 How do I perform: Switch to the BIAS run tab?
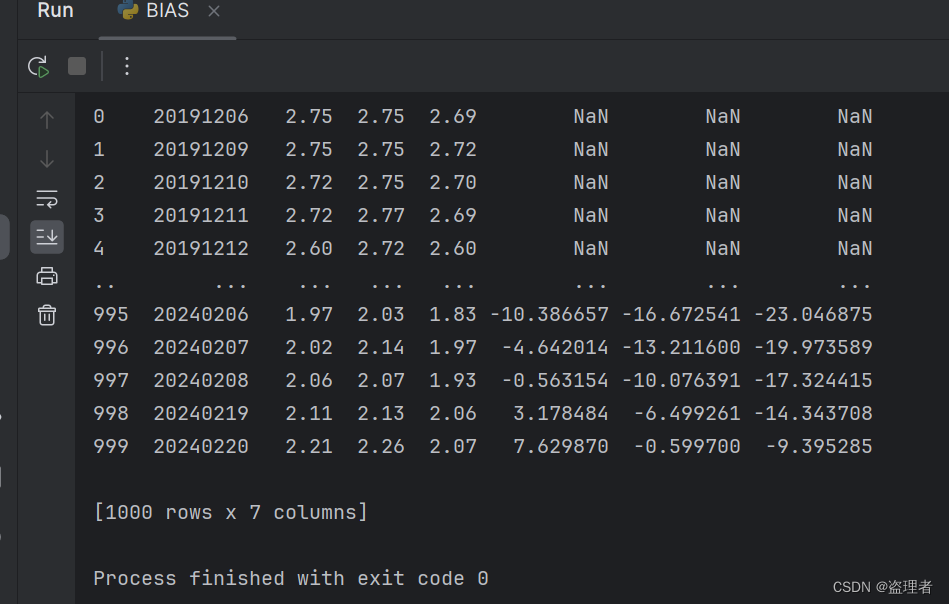coord(166,12)
